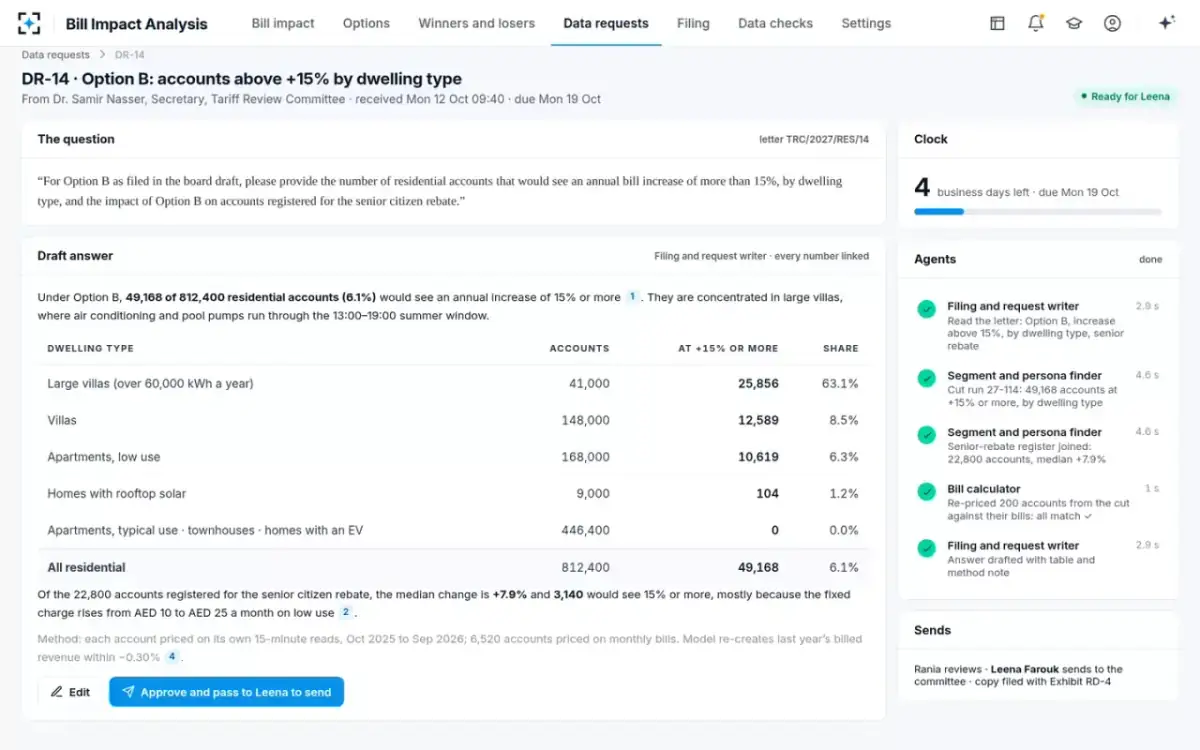Open the user profile icon
The width and height of the screenshot is (1200, 750).
click(x=1112, y=23)
